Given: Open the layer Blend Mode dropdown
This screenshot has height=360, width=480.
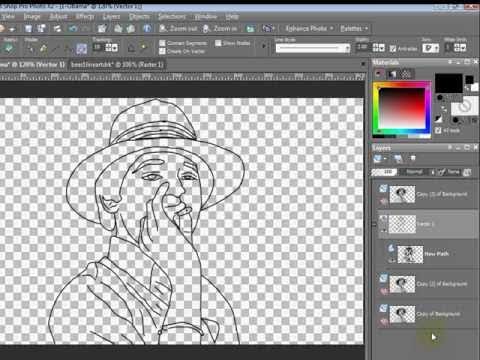Looking at the screenshot, I should [x=417, y=172].
